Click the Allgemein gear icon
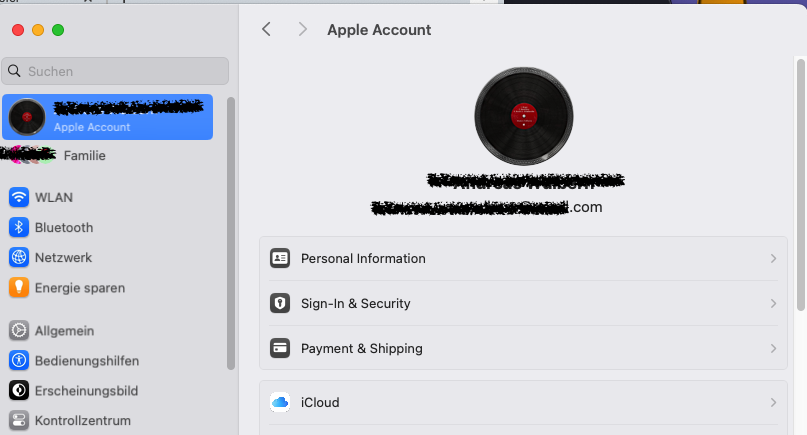 point(19,330)
